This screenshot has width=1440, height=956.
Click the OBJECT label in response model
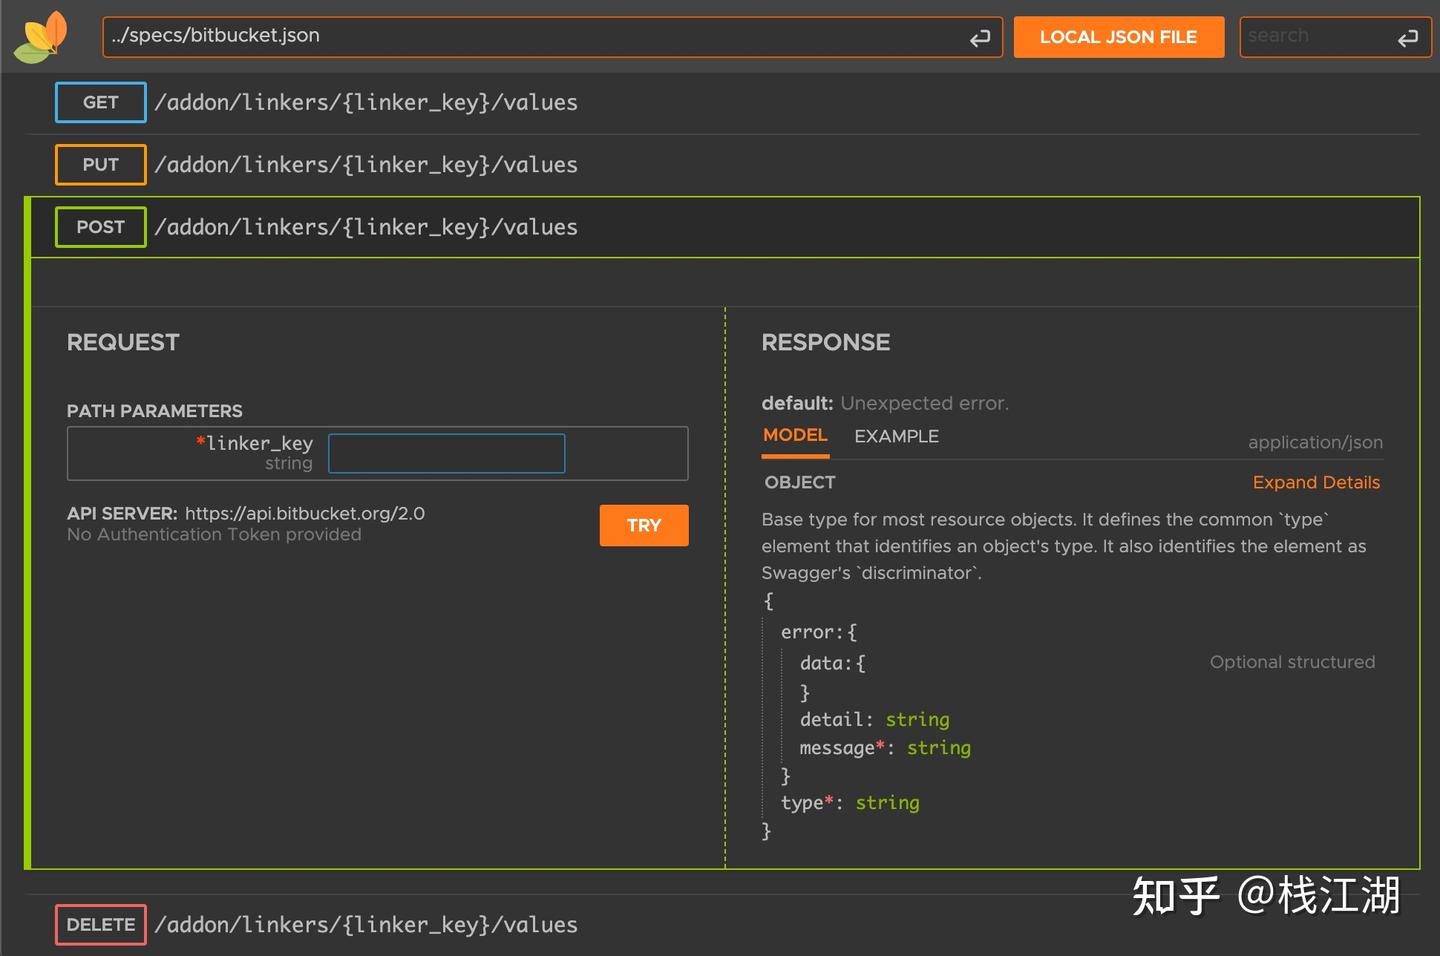[x=800, y=483]
